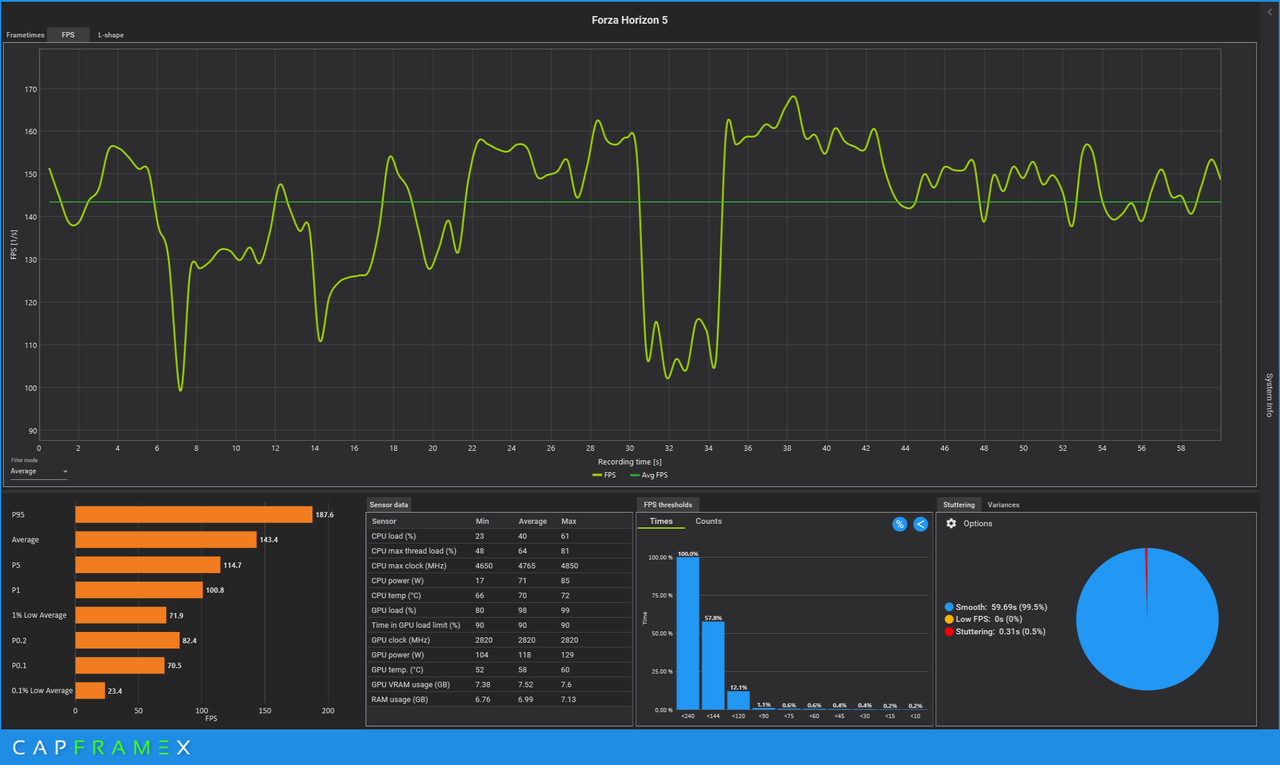Open the L-shape tab
Image resolution: width=1280 pixels, height=765 pixels.
(111, 35)
